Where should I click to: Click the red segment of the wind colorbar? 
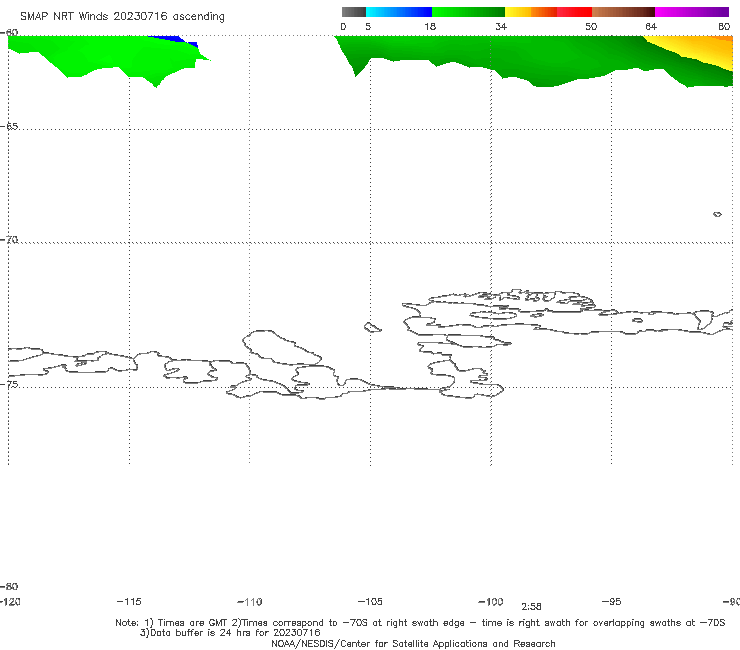click(574, 12)
